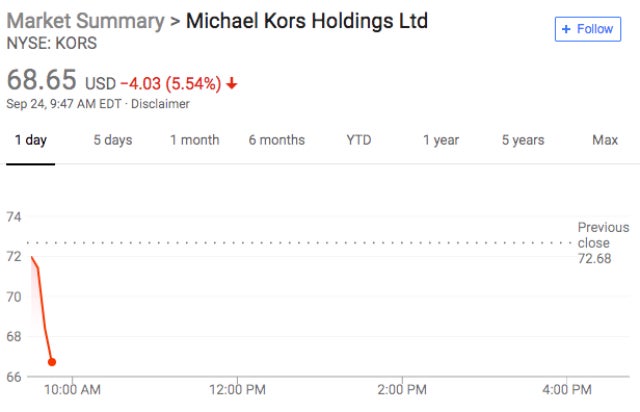This screenshot has height=412, width=640.
Task: View the 1 year chart range
Action: [x=440, y=140]
